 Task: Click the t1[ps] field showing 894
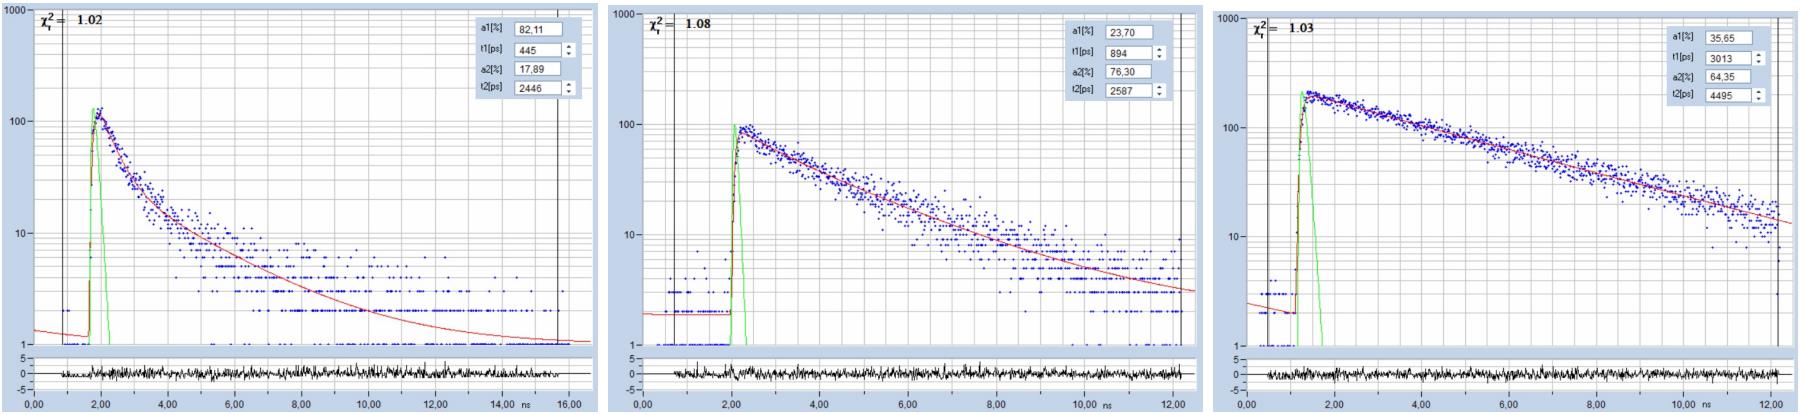[x=1128, y=53]
